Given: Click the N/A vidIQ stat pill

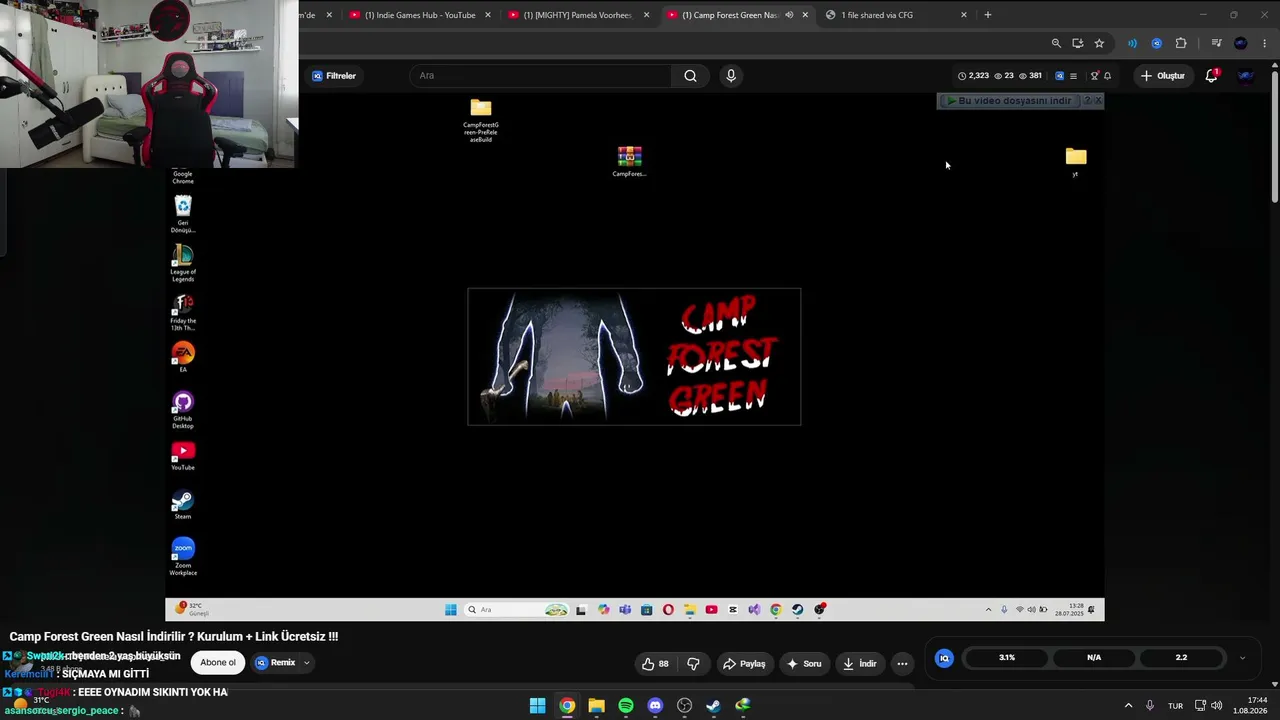Looking at the screenshot, I should [1094, 658].
